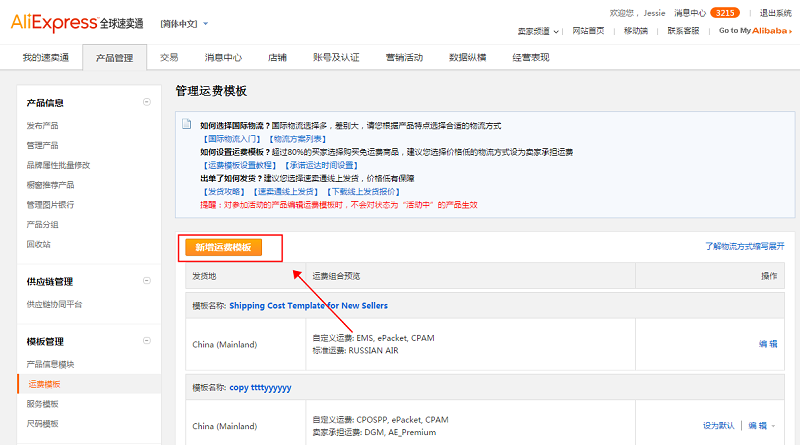Edit the copy ttttyyyyyy template
Image resolution: width=800 pixels, height=445 pixels.
(x=758, y=426)
